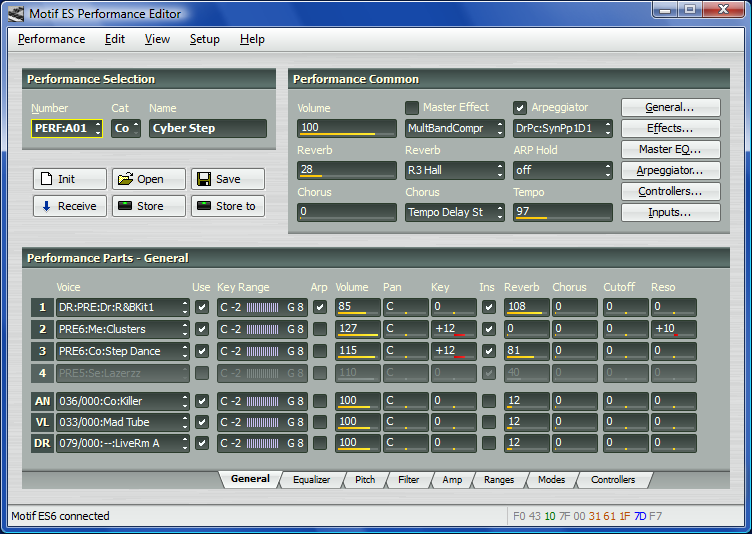Click the performance Name field Cyber Step
Screen dimensions: 752x534
(x=208, y=128)
